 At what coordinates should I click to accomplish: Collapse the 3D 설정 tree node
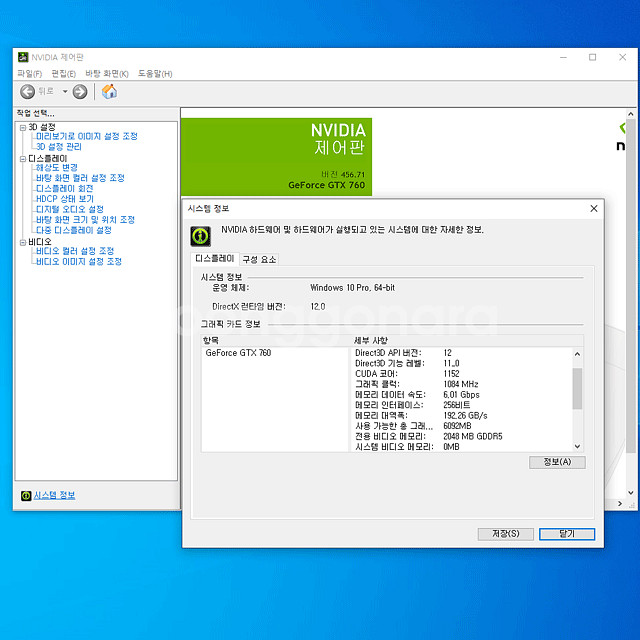23,128
